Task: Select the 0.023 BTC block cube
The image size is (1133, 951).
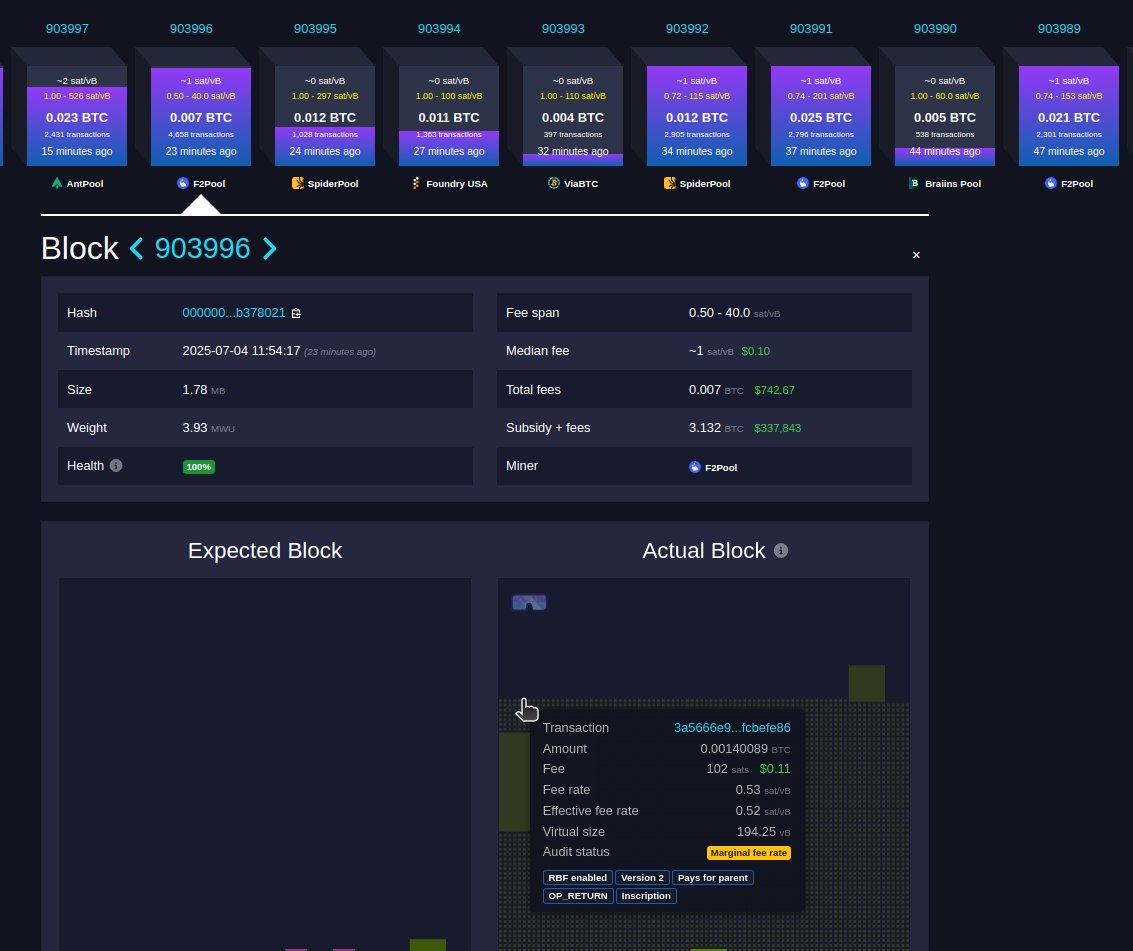Action: [x=77, y=116]
